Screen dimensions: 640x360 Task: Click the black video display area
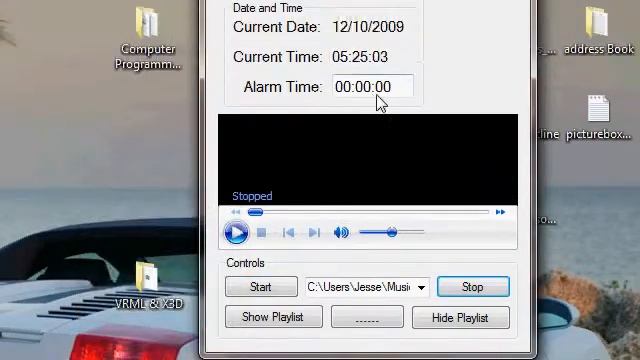tap(368, 160)
